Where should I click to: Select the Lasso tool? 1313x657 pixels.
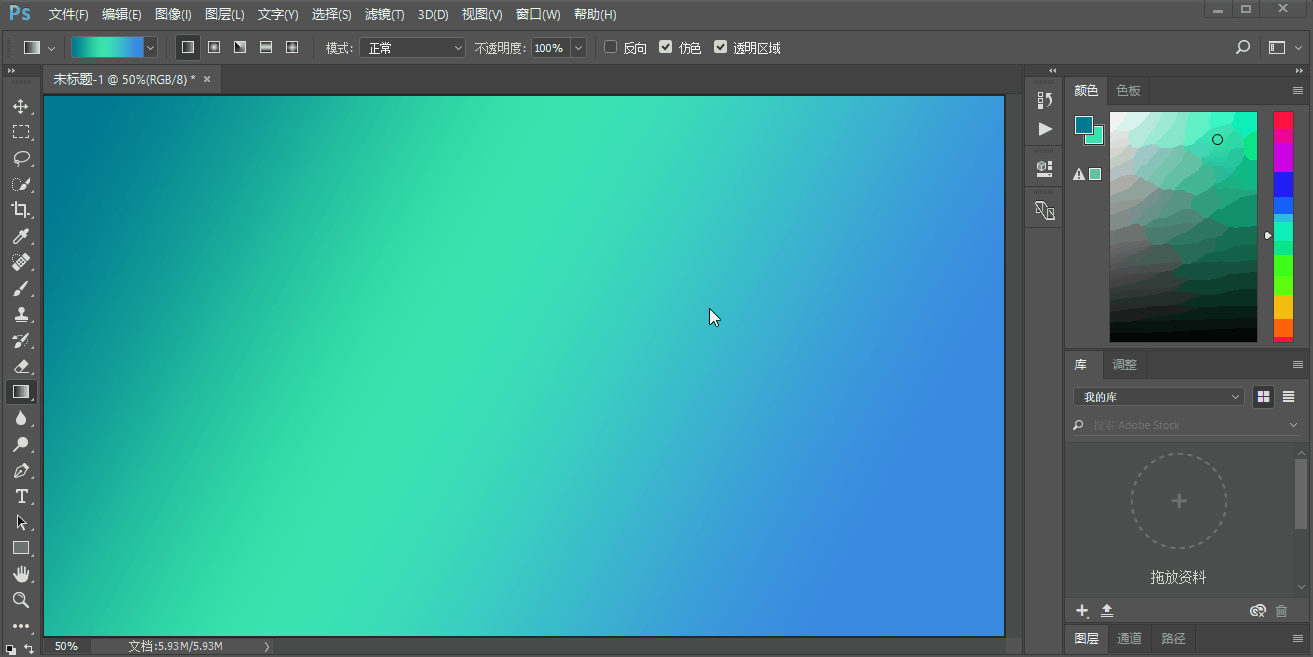21,158
